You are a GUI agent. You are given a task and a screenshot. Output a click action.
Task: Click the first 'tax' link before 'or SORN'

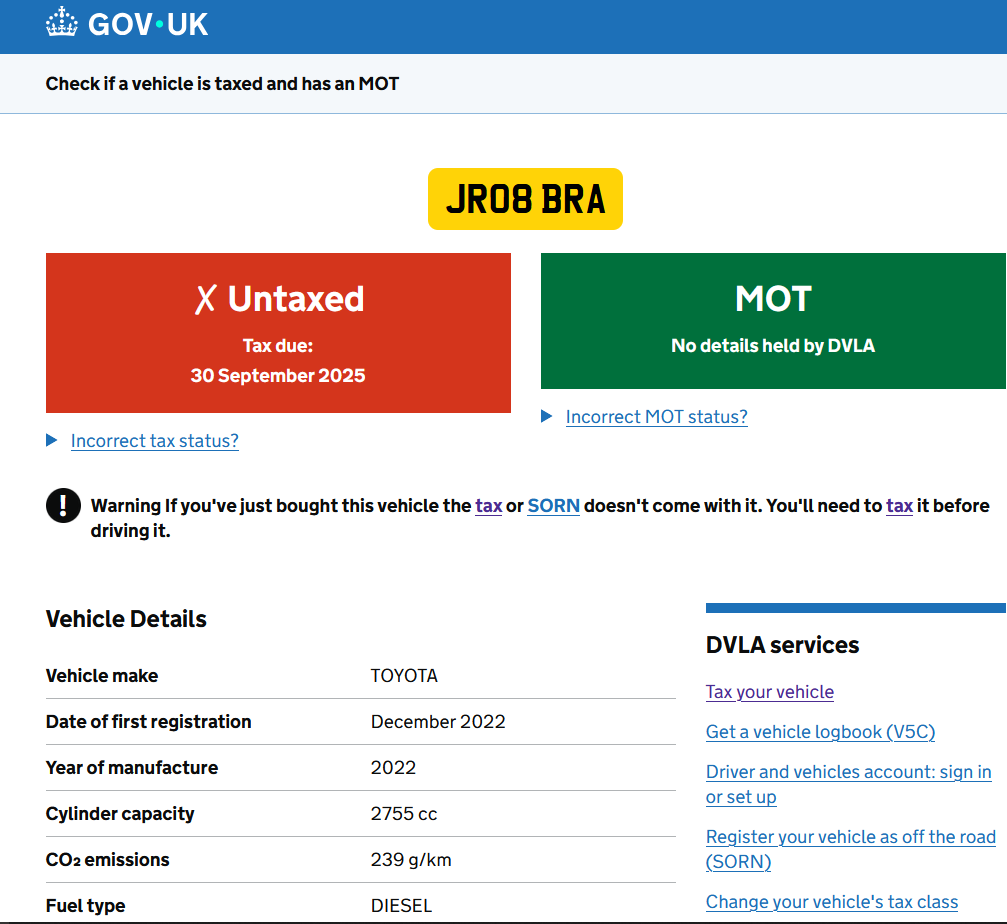click(x=488, y=506)
